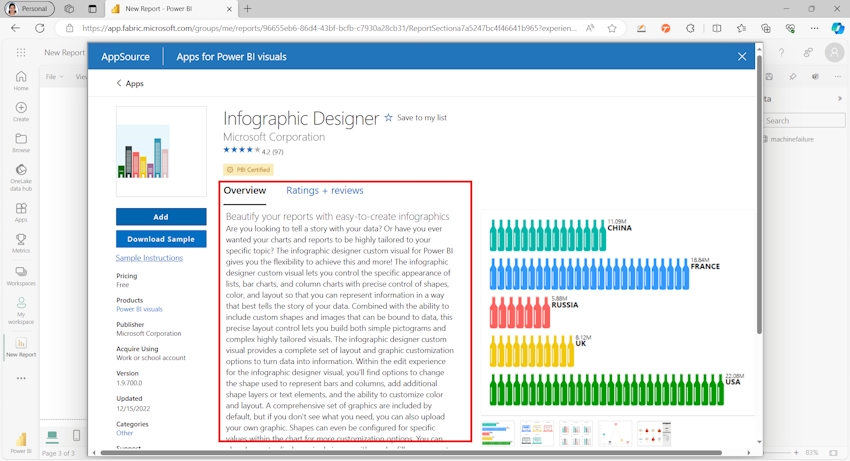Open the app launcher waffle icon
This screenshot has height=461, width=850.
pyautogui.click(x=21, y=52)
